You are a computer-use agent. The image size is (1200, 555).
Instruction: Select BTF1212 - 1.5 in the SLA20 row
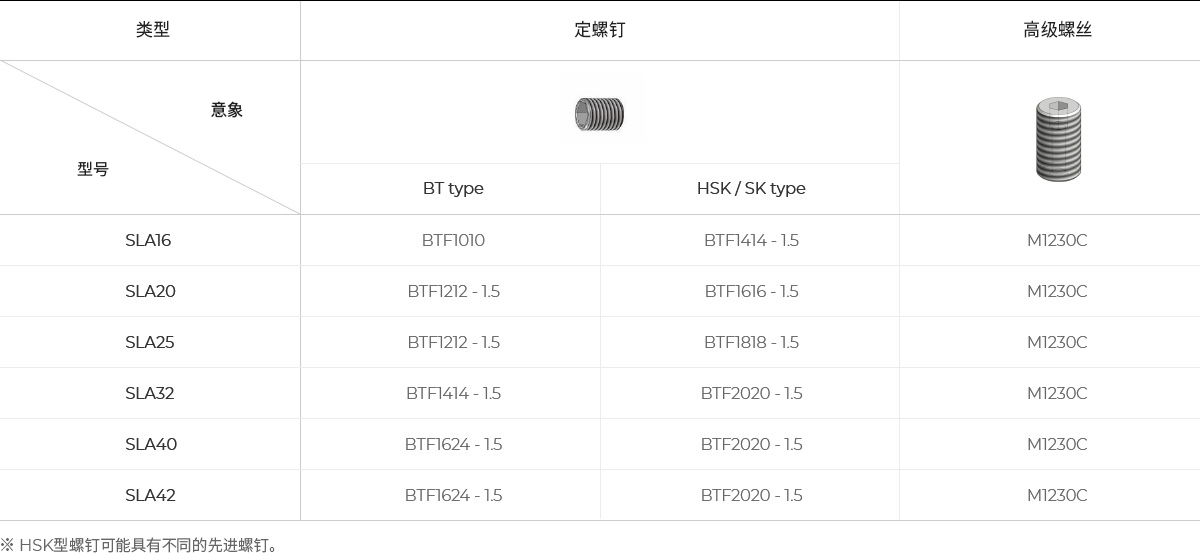pos(453,291)
